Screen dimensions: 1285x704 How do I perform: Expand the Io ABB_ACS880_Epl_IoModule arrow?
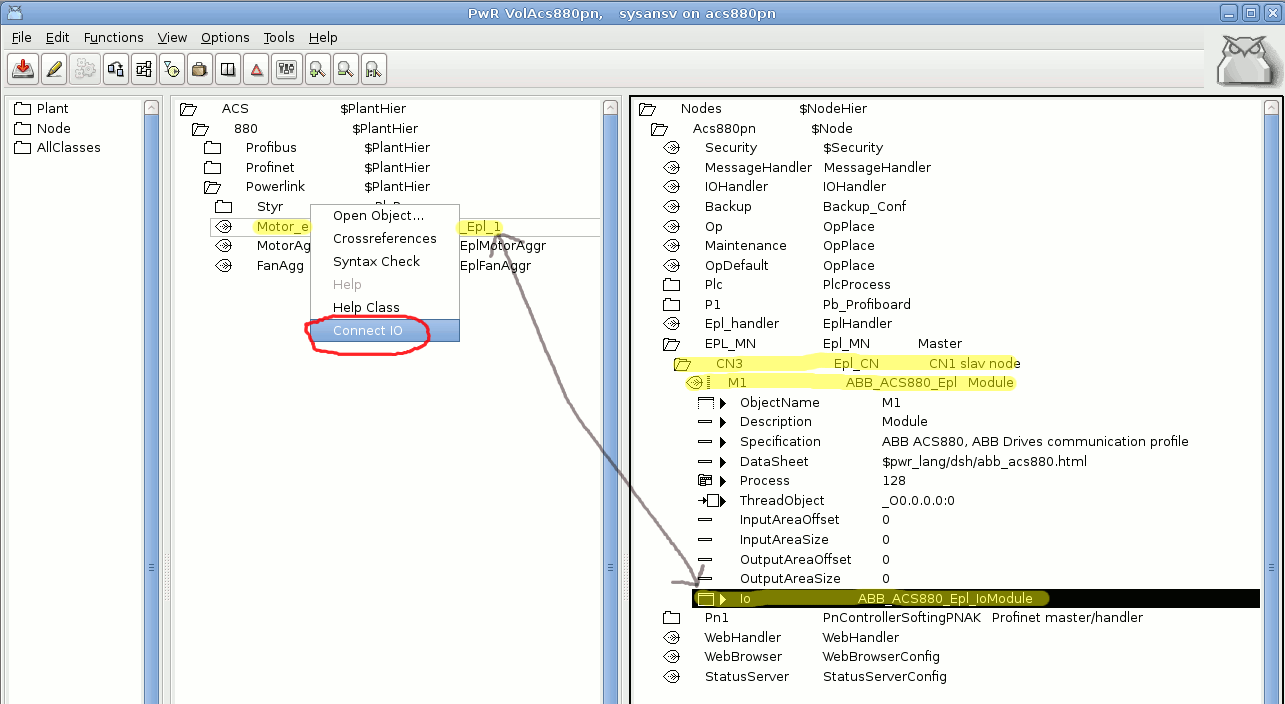(x=723, y=599)
